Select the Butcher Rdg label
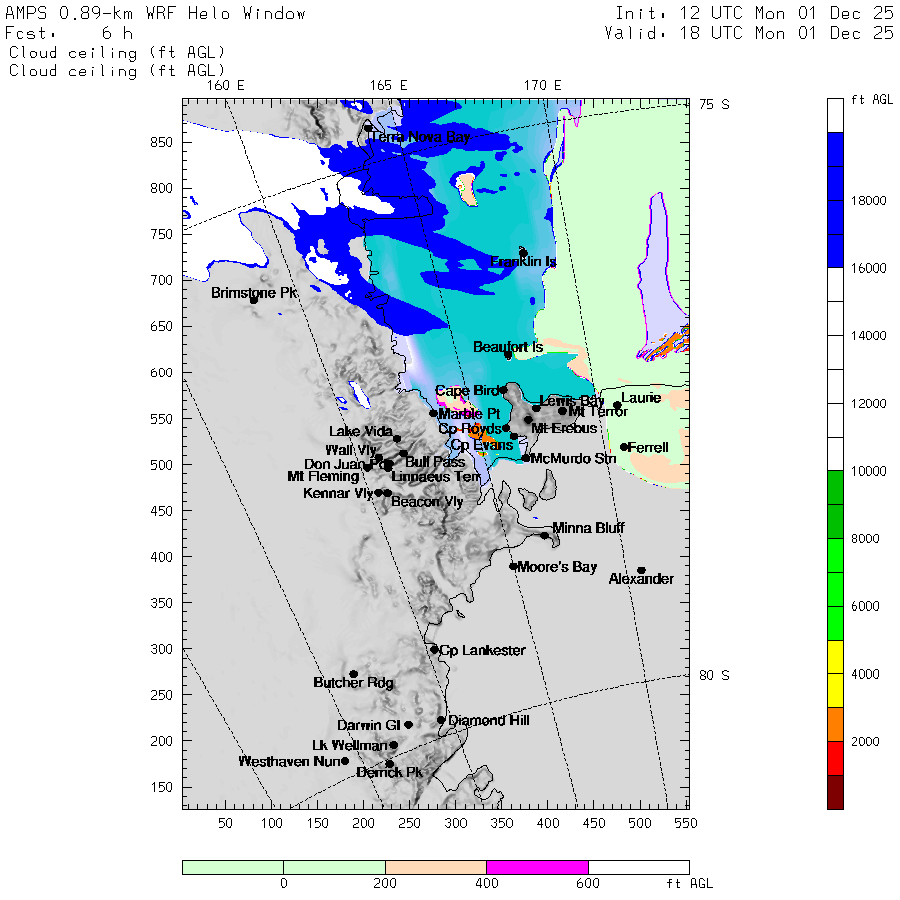Viewport: 900px width, 900px height. click(x=354, y=682)
